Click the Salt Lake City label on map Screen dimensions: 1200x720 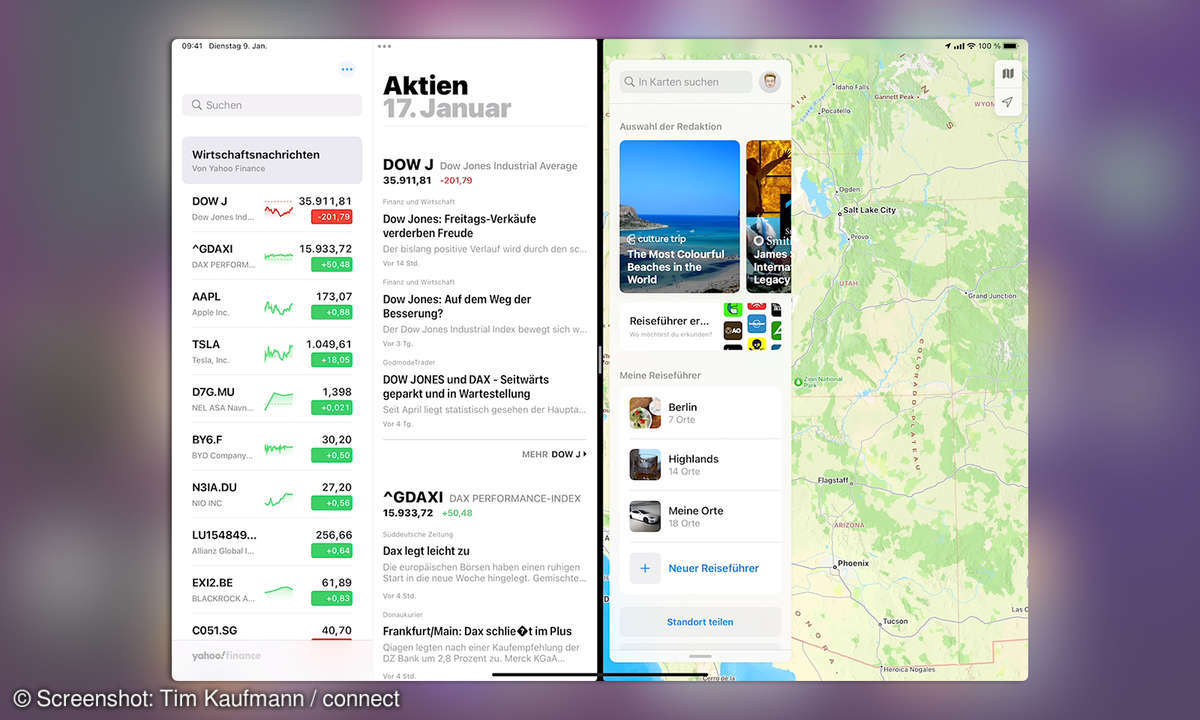869,210
